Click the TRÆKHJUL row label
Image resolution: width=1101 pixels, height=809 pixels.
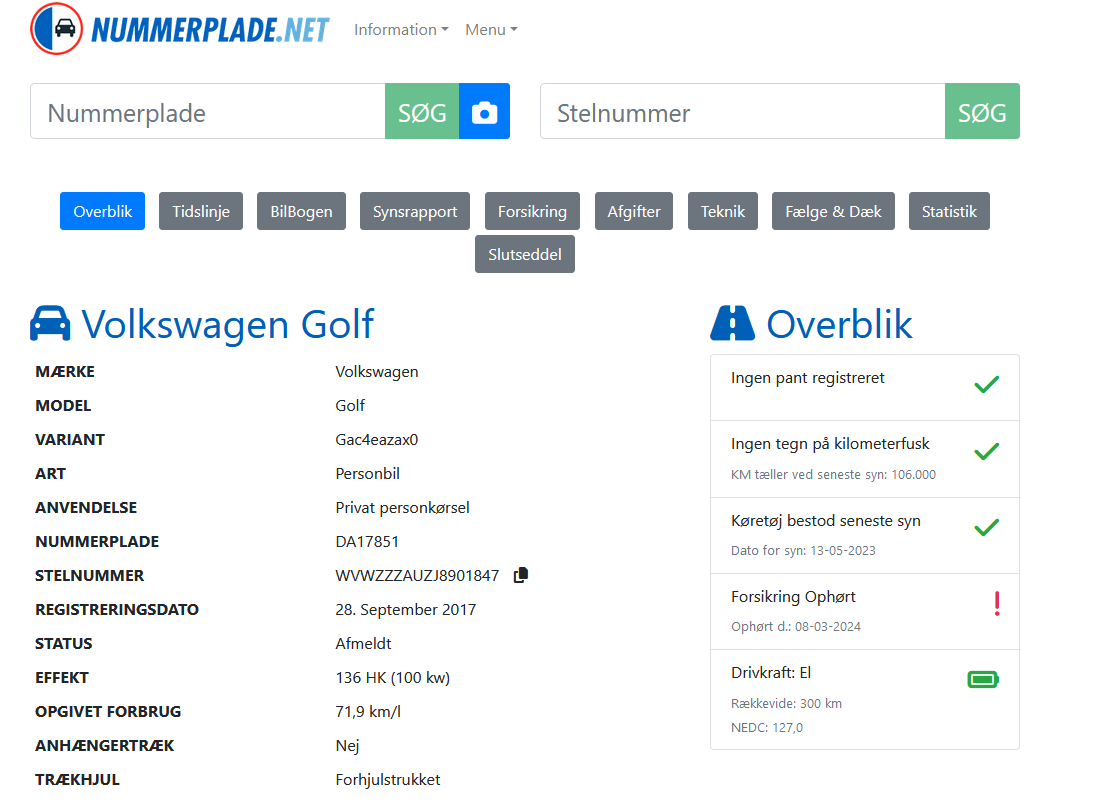pos(77,780)
